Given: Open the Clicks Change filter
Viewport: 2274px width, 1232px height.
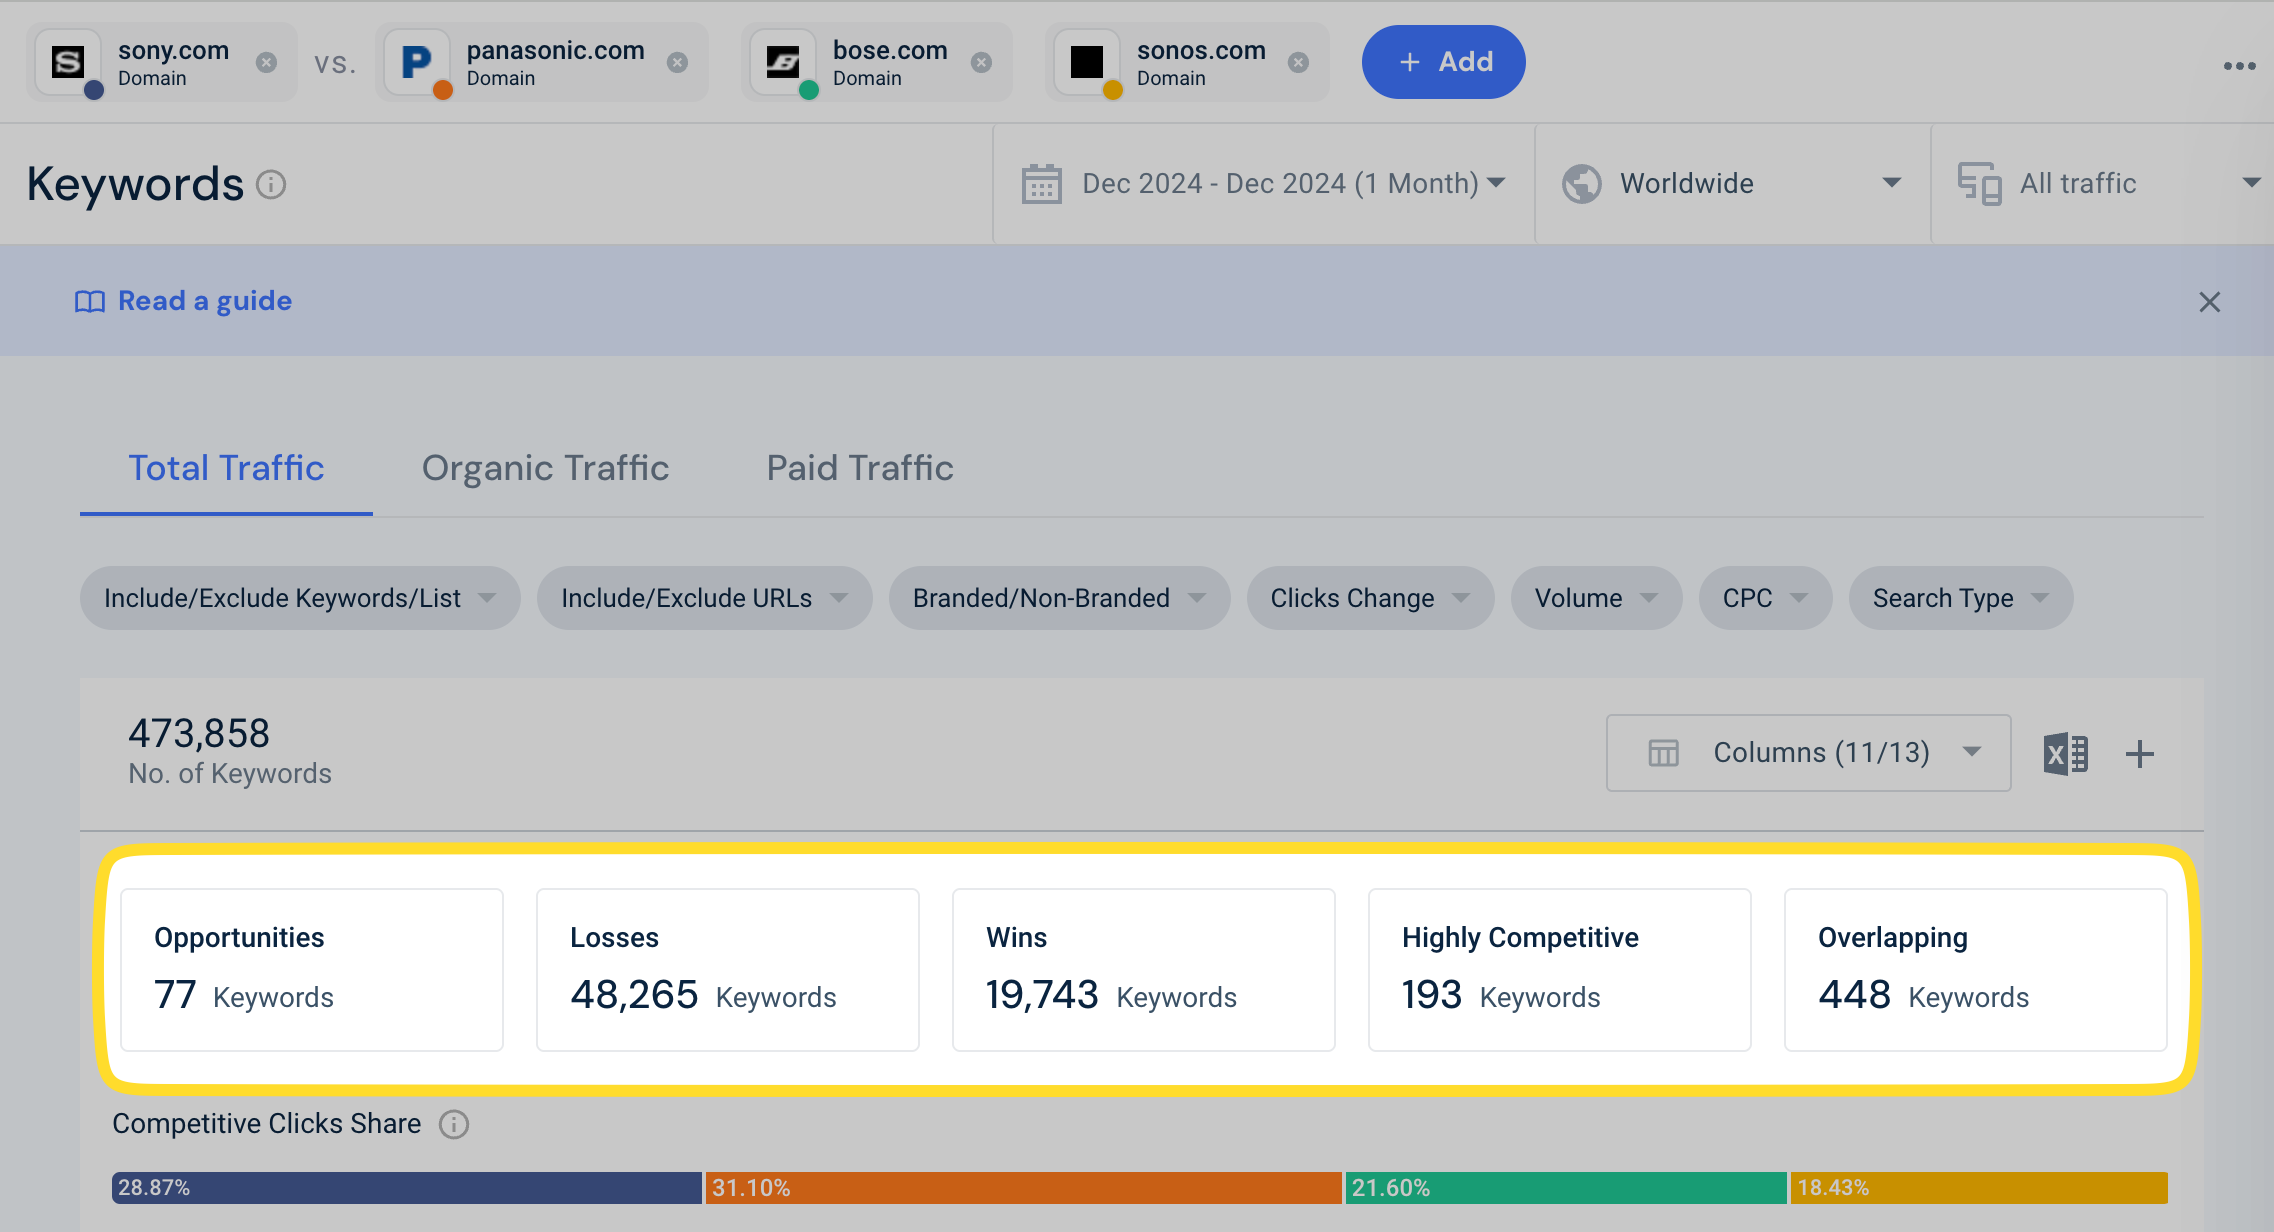Looking at the screenshot, I should [x=1370, y=598].
